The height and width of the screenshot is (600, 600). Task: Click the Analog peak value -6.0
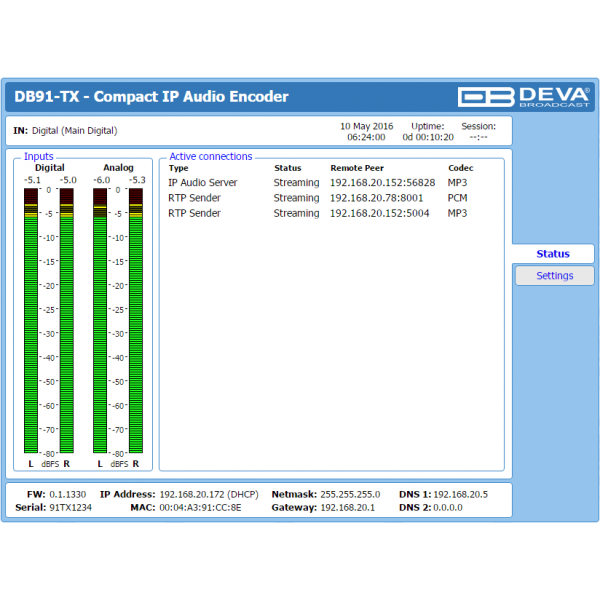(x=102, y=180)
